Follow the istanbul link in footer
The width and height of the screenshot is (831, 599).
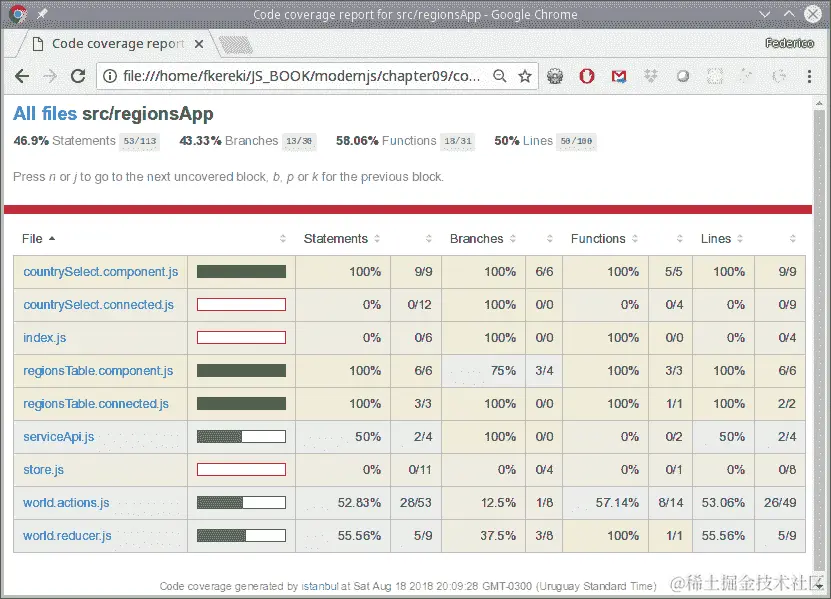320,586
